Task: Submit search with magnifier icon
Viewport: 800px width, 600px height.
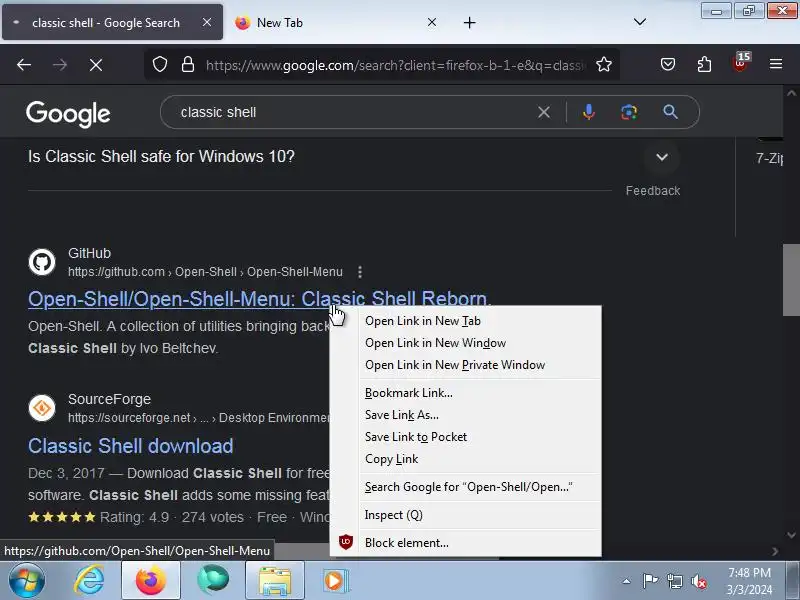Action: pyautogui.click(x=670, y=112)
